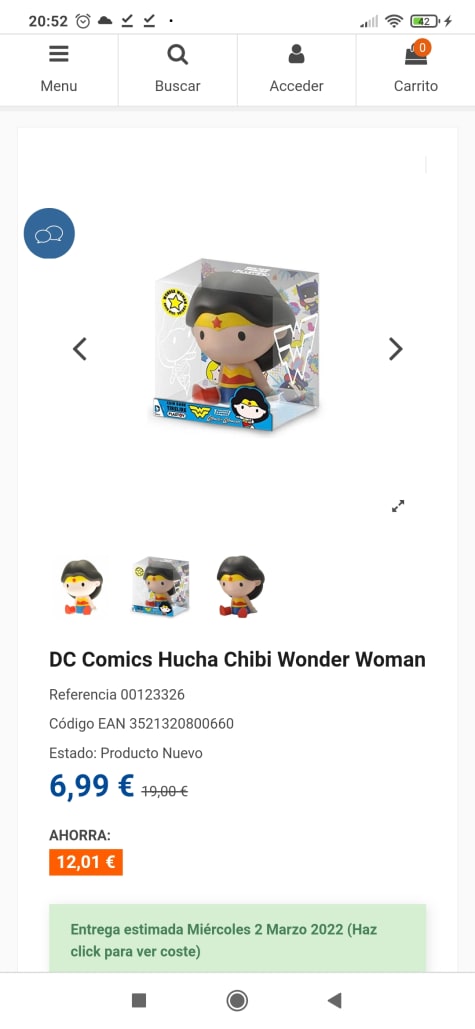The image size is (475, 1029).
Task: Tap the cart item count badge
Action: [423, 47]
